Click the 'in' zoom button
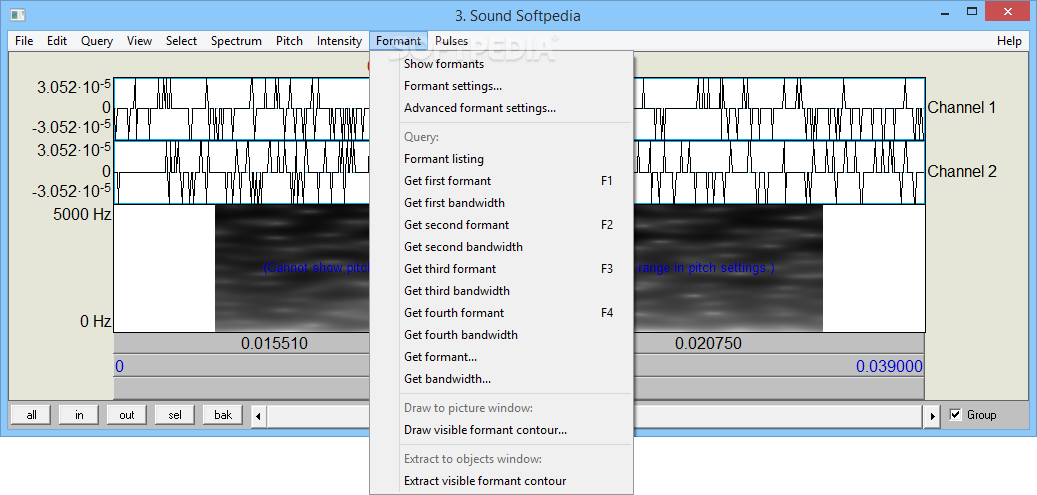Viewport: 1037px width, 495px height. tap(79, 415)
